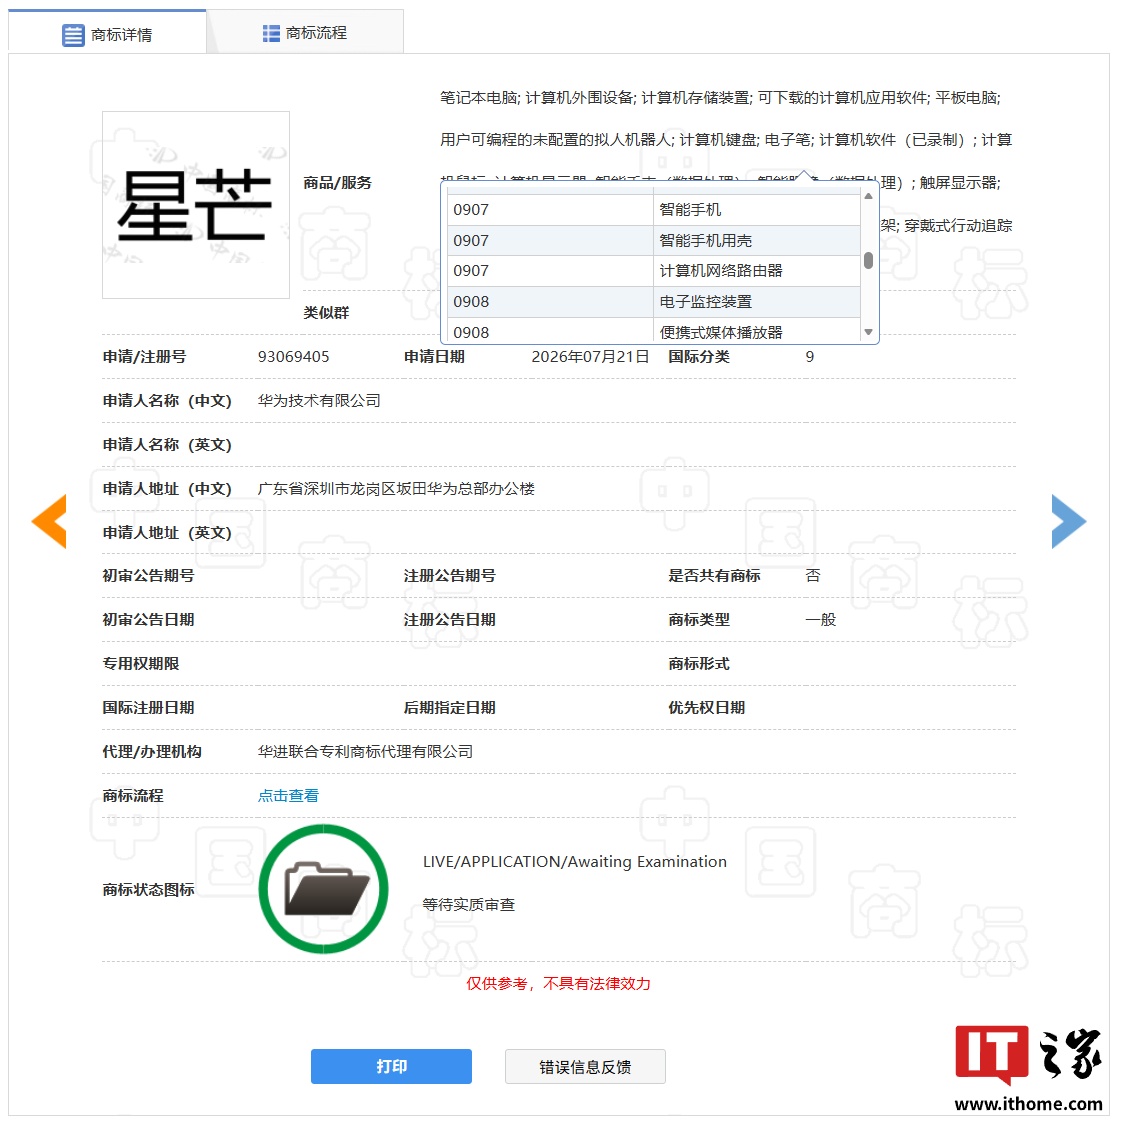Click the 类似群 label
The height and width of the screenshot is (1126, 1121).
326,313
